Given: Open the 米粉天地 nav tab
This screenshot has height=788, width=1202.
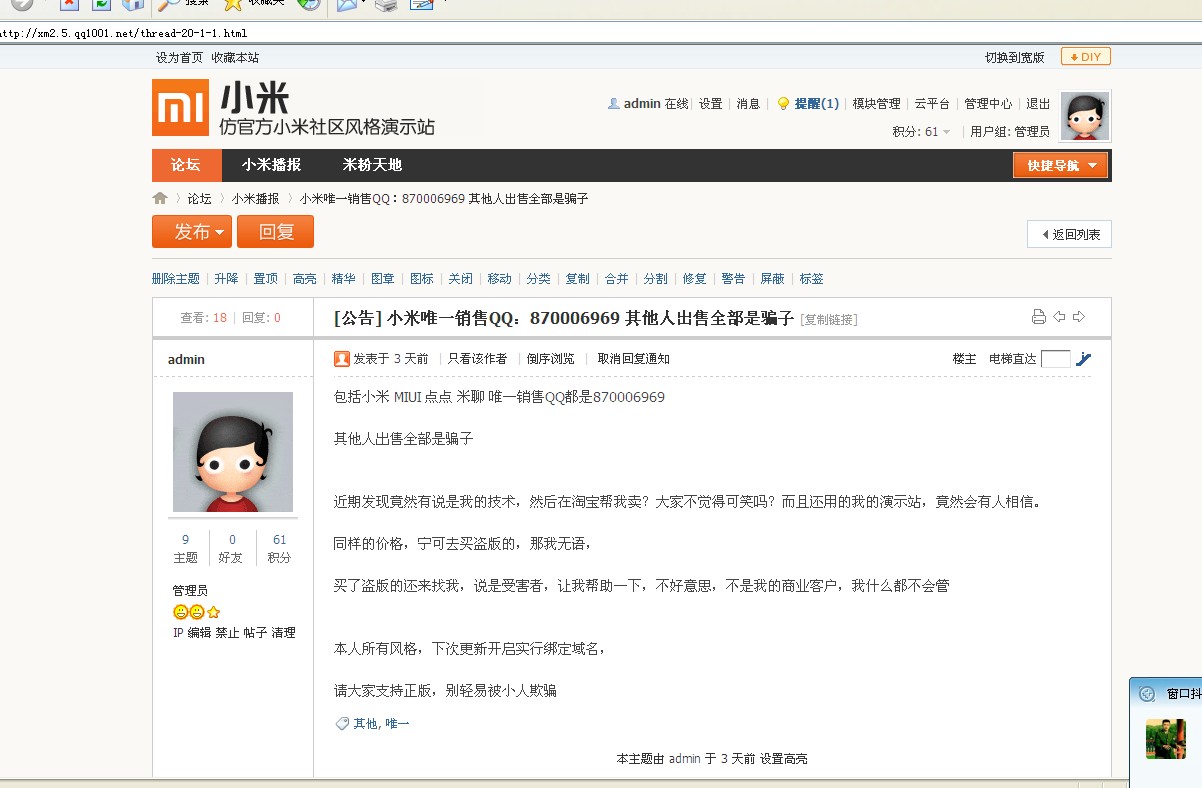Looking at the screenshot, I should (372, 165).
